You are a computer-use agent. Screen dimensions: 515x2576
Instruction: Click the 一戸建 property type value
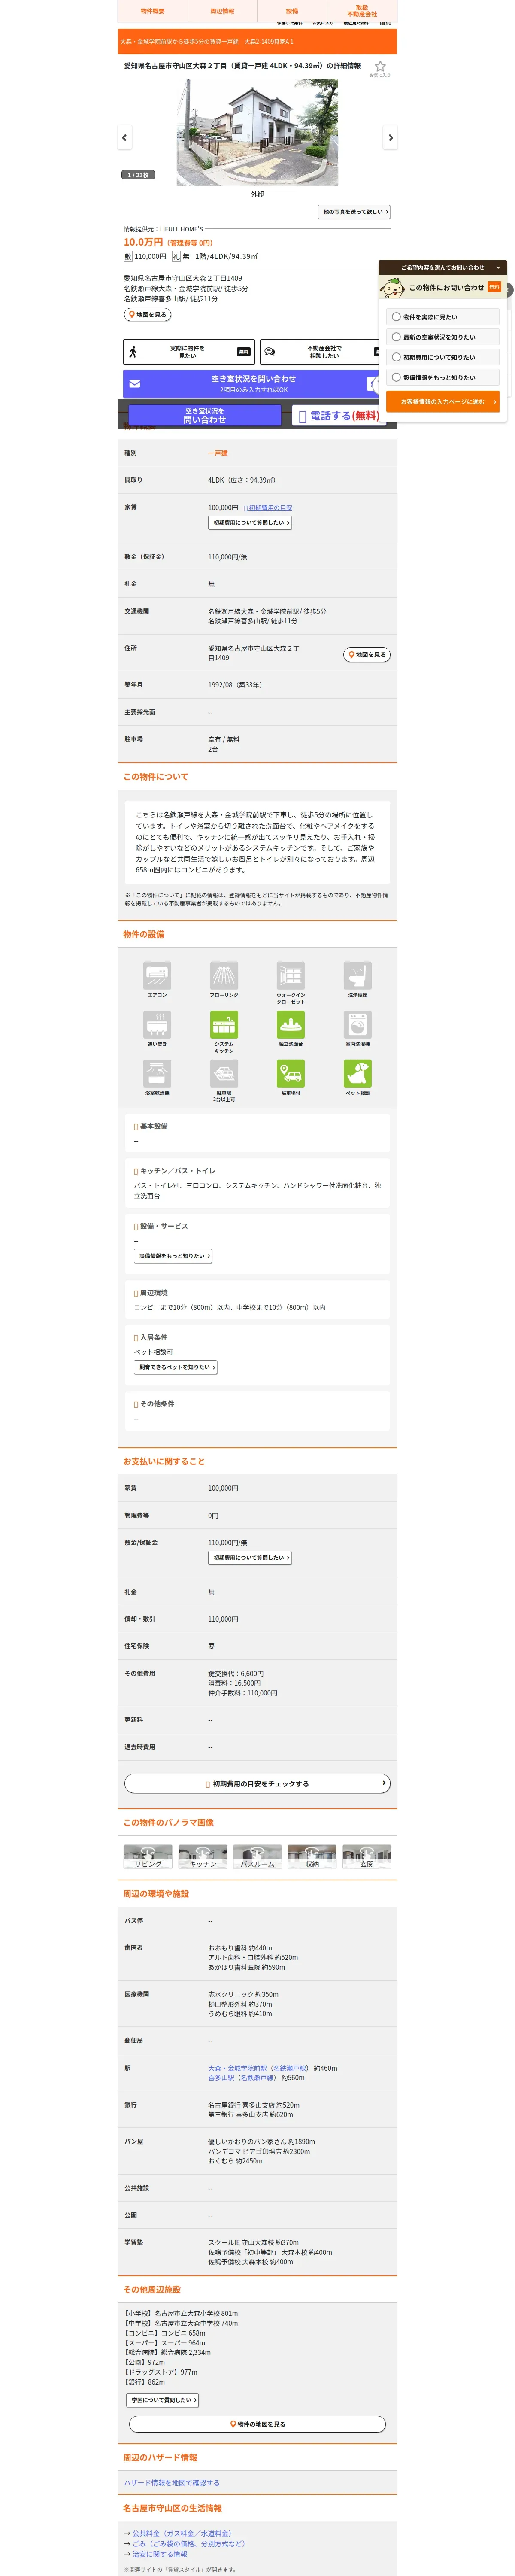point(218,453)
